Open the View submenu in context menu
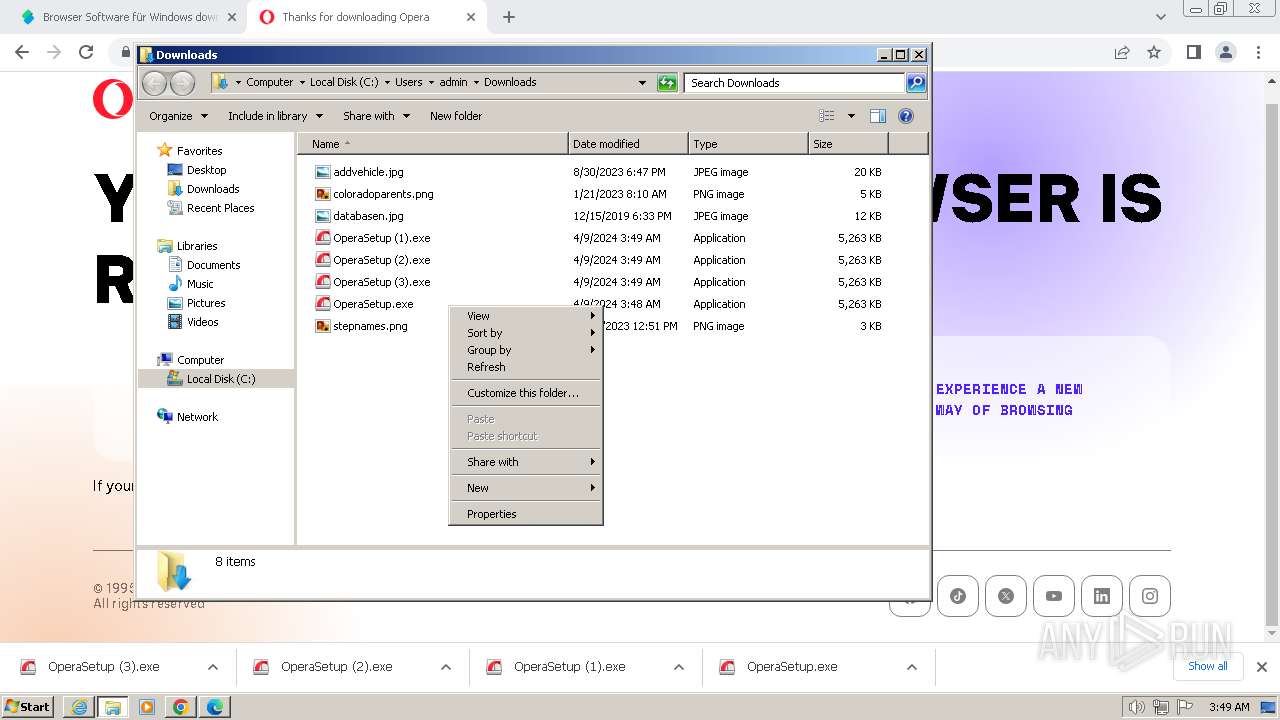Screen dimensions: 1280x720 (x=526, y=316)
